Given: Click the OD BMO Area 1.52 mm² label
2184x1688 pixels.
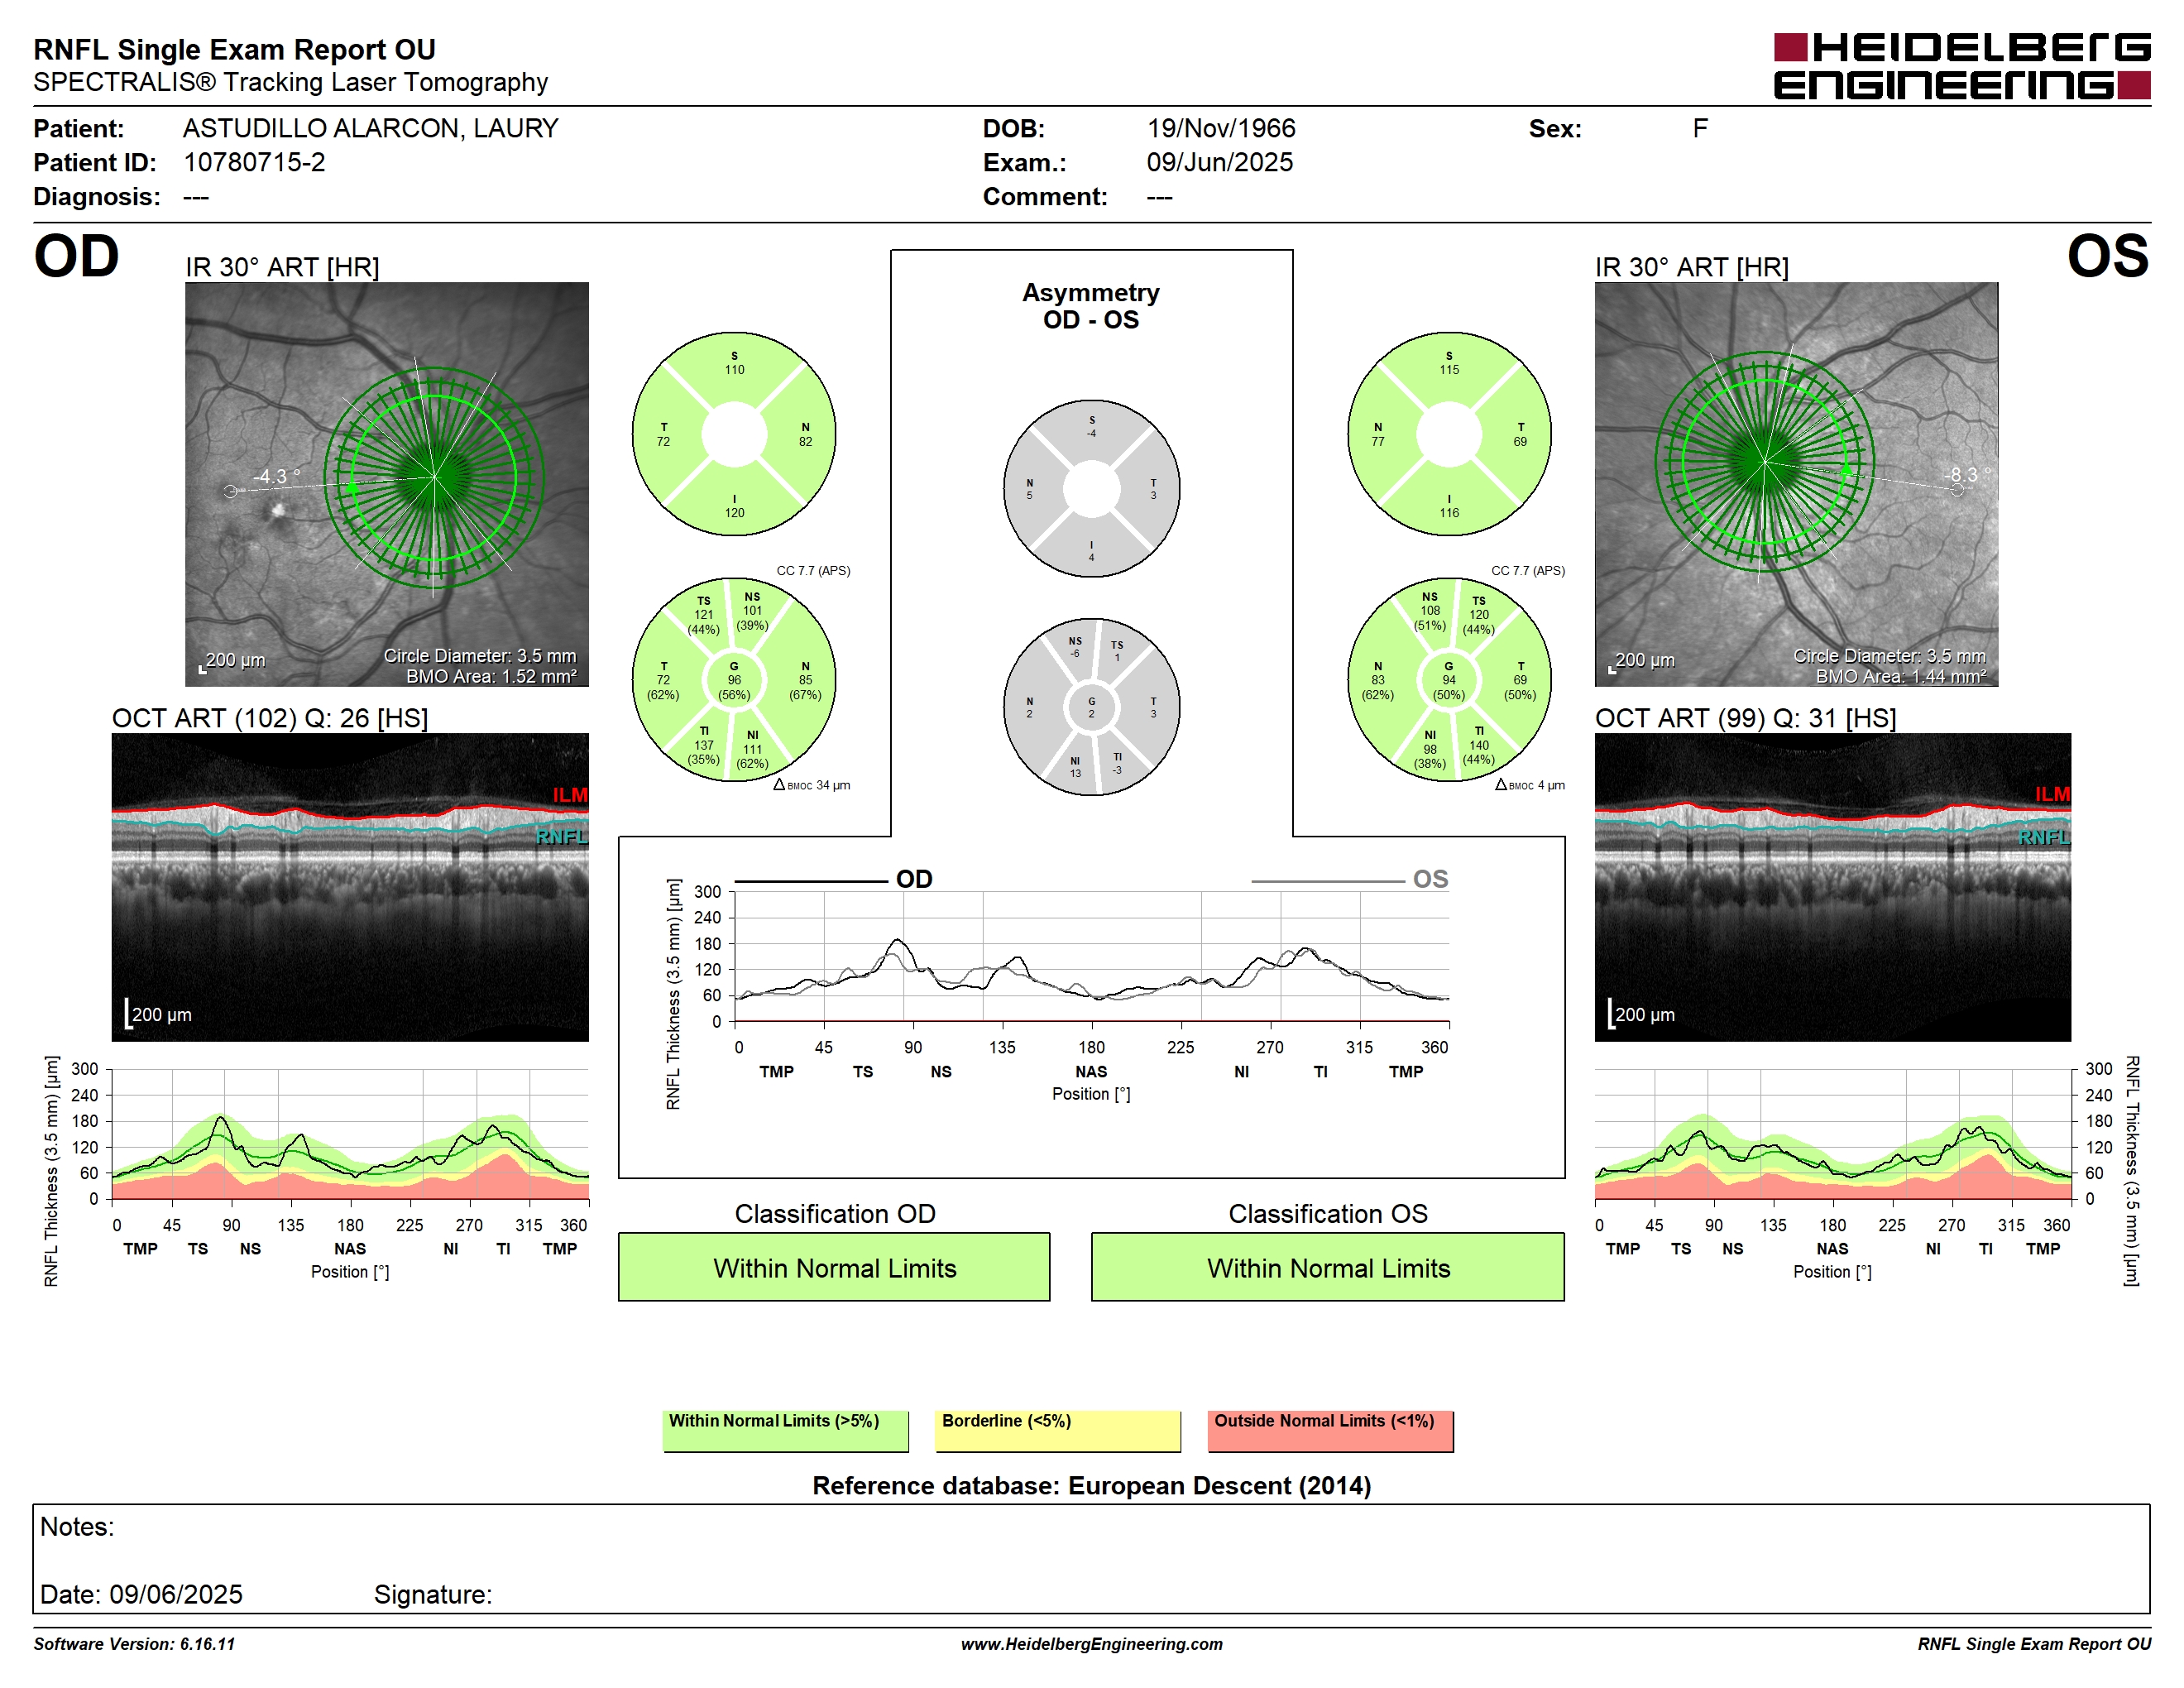Looking at the screenshot, I should point(491,677).
